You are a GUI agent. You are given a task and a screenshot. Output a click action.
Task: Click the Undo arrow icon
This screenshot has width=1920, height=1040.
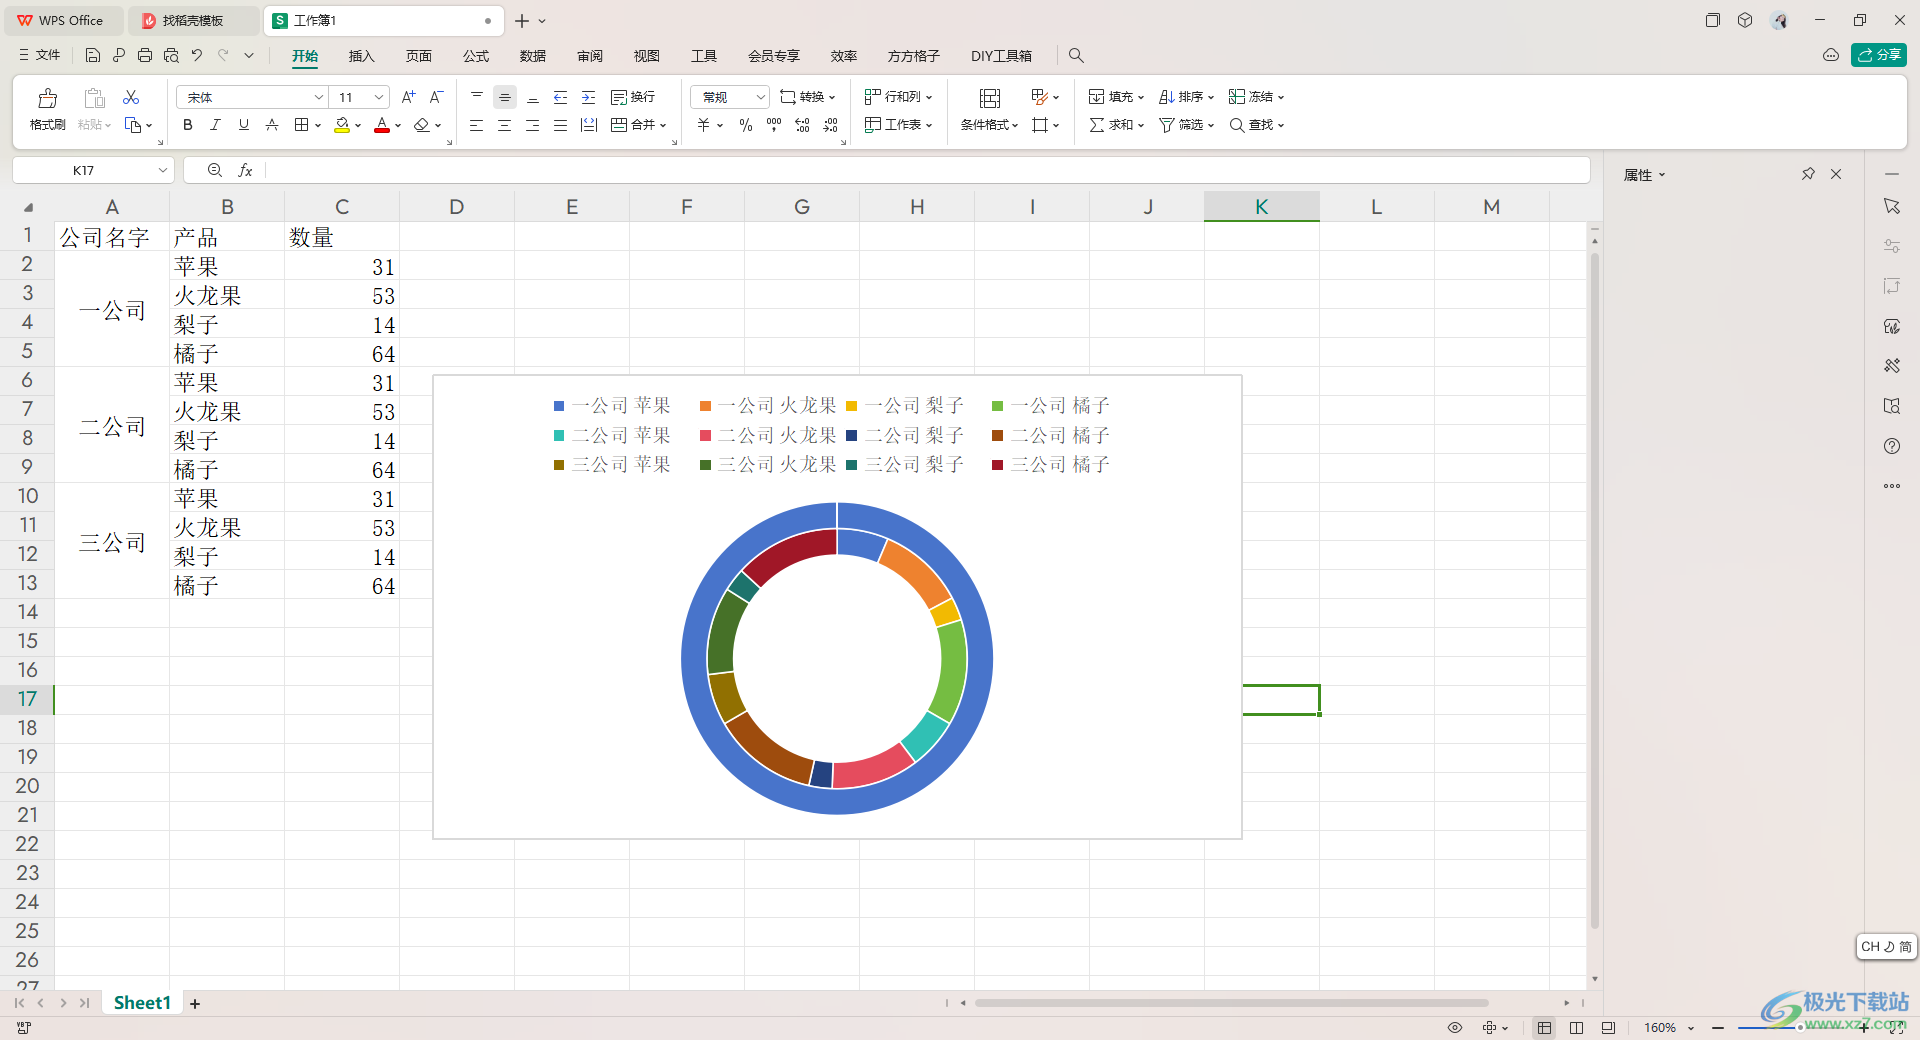pos(197,56)
